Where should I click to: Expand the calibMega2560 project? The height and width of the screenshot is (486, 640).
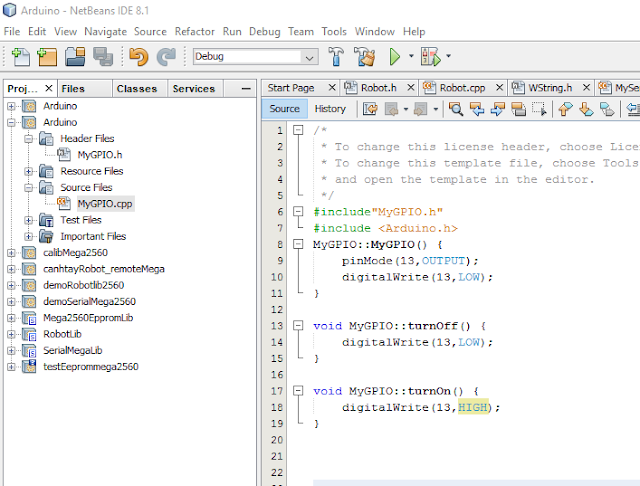point(11,253)
